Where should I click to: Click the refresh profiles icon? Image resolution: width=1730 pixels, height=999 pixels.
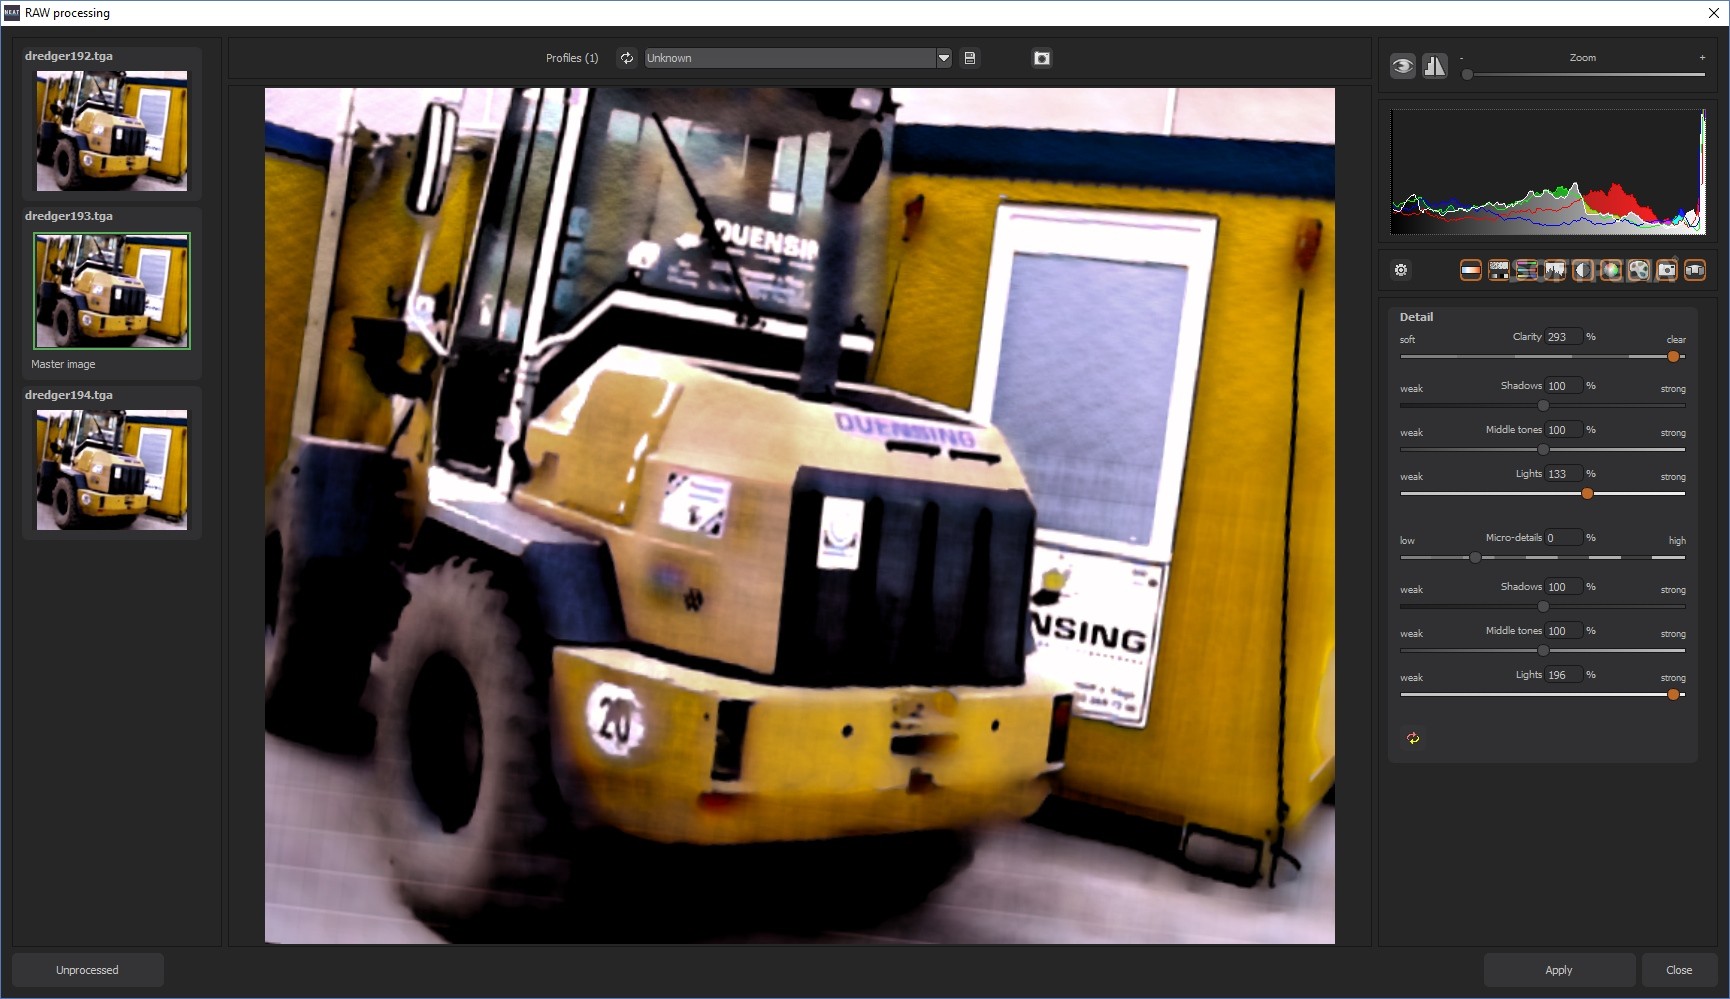(627, 58)
